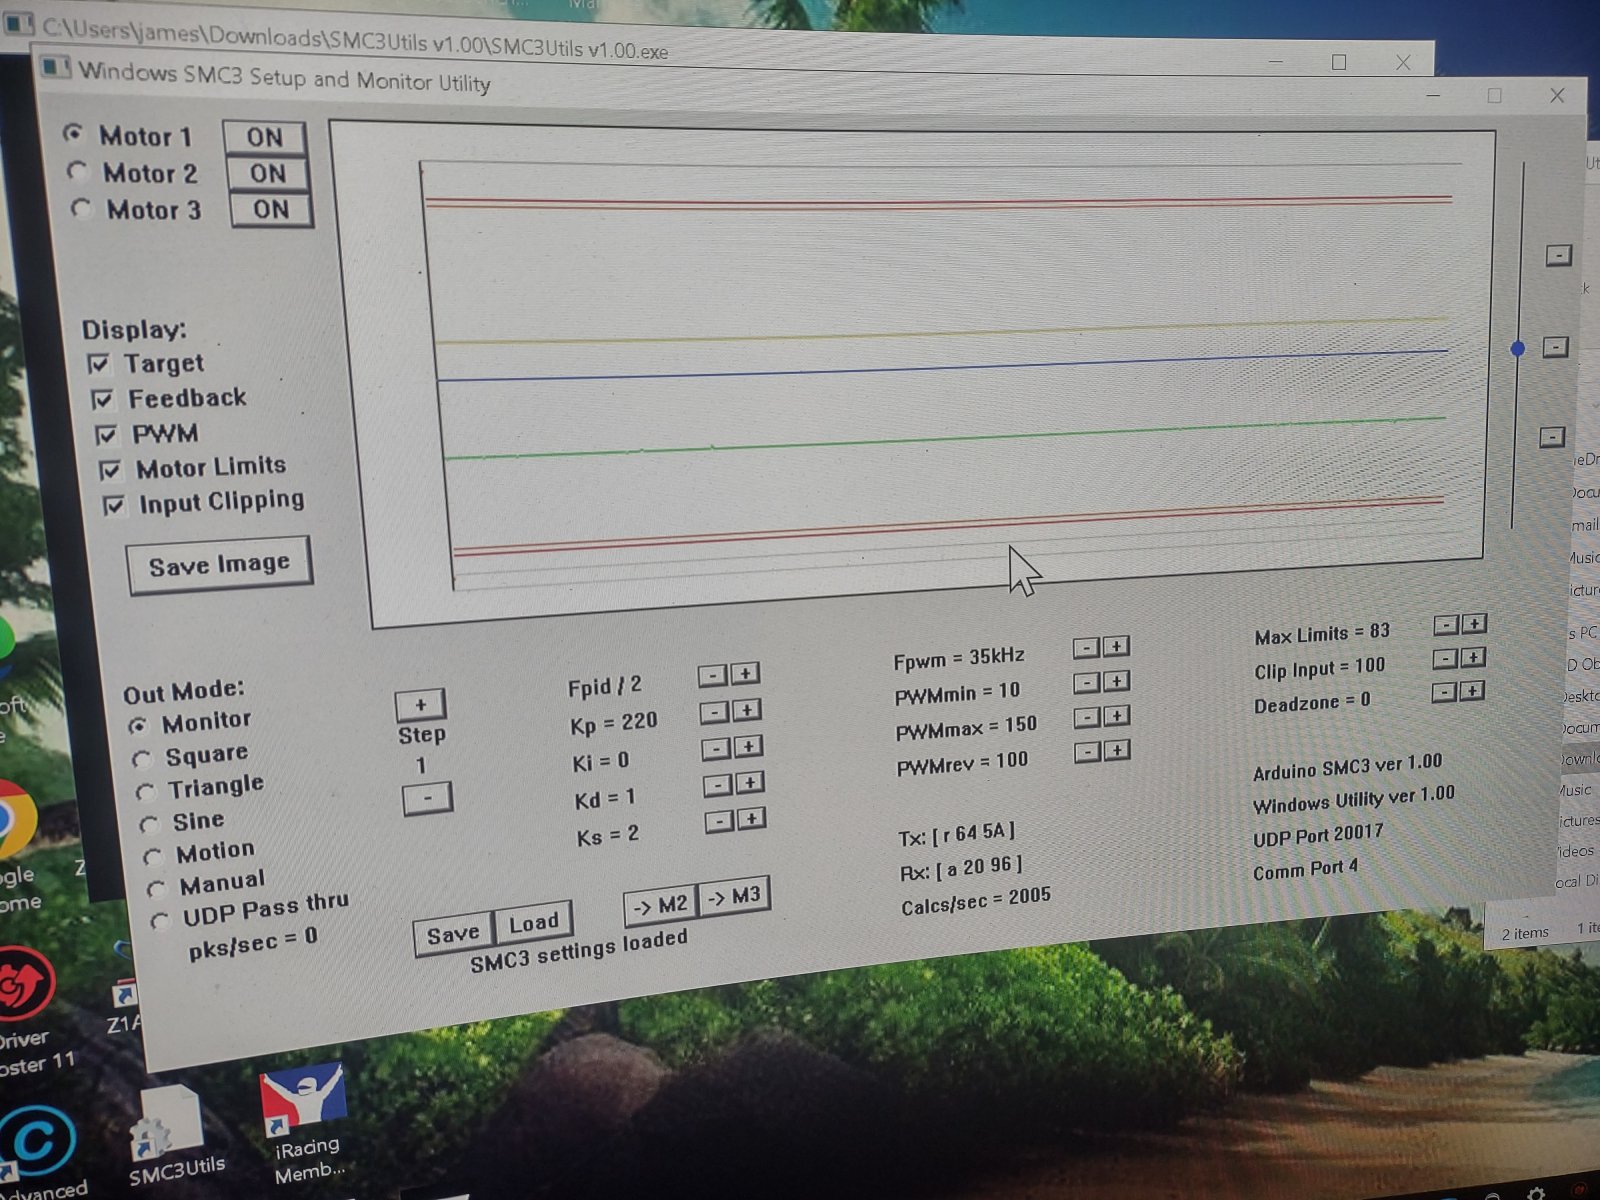Toggle the Motor 3 ON button
The width and height of the screenshot is (1600, 1200).
(271, 209)
